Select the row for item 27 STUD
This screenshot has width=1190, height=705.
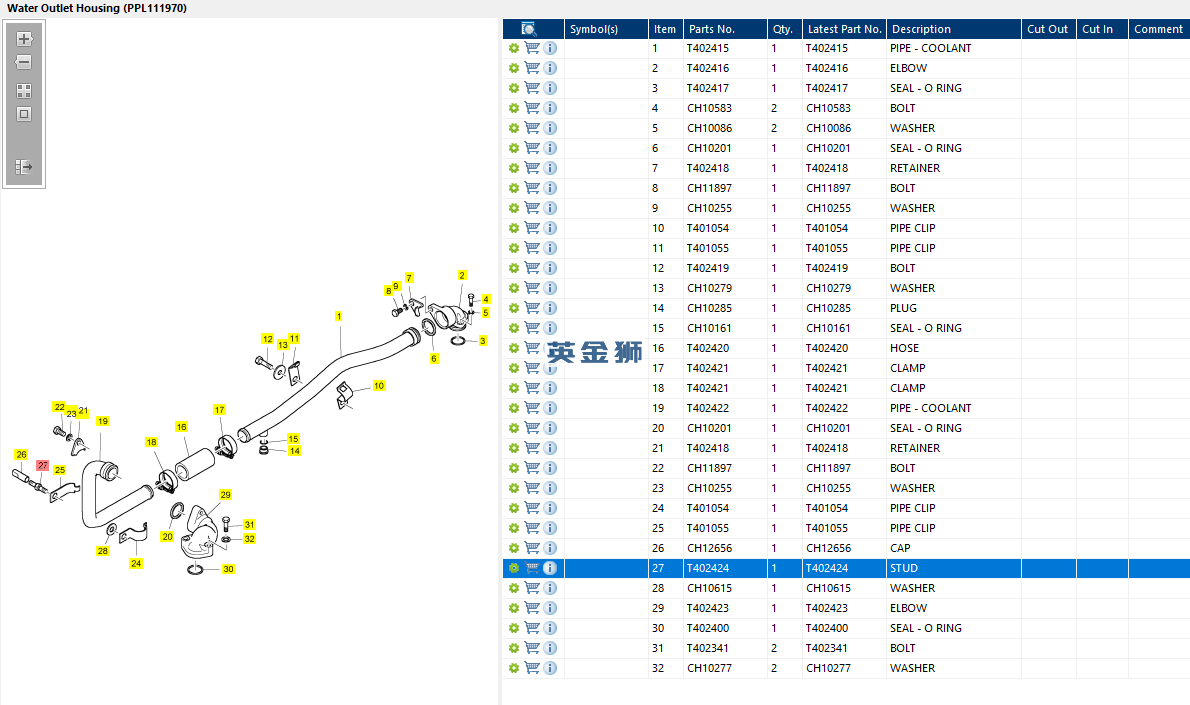tap(846, 568)
